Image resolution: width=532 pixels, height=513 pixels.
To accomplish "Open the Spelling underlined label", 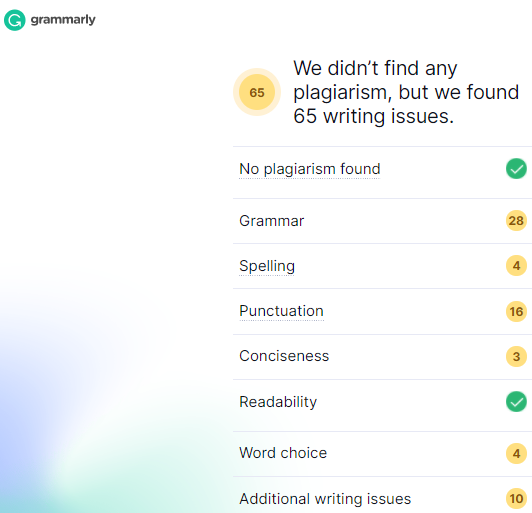I will click(267, 266).
